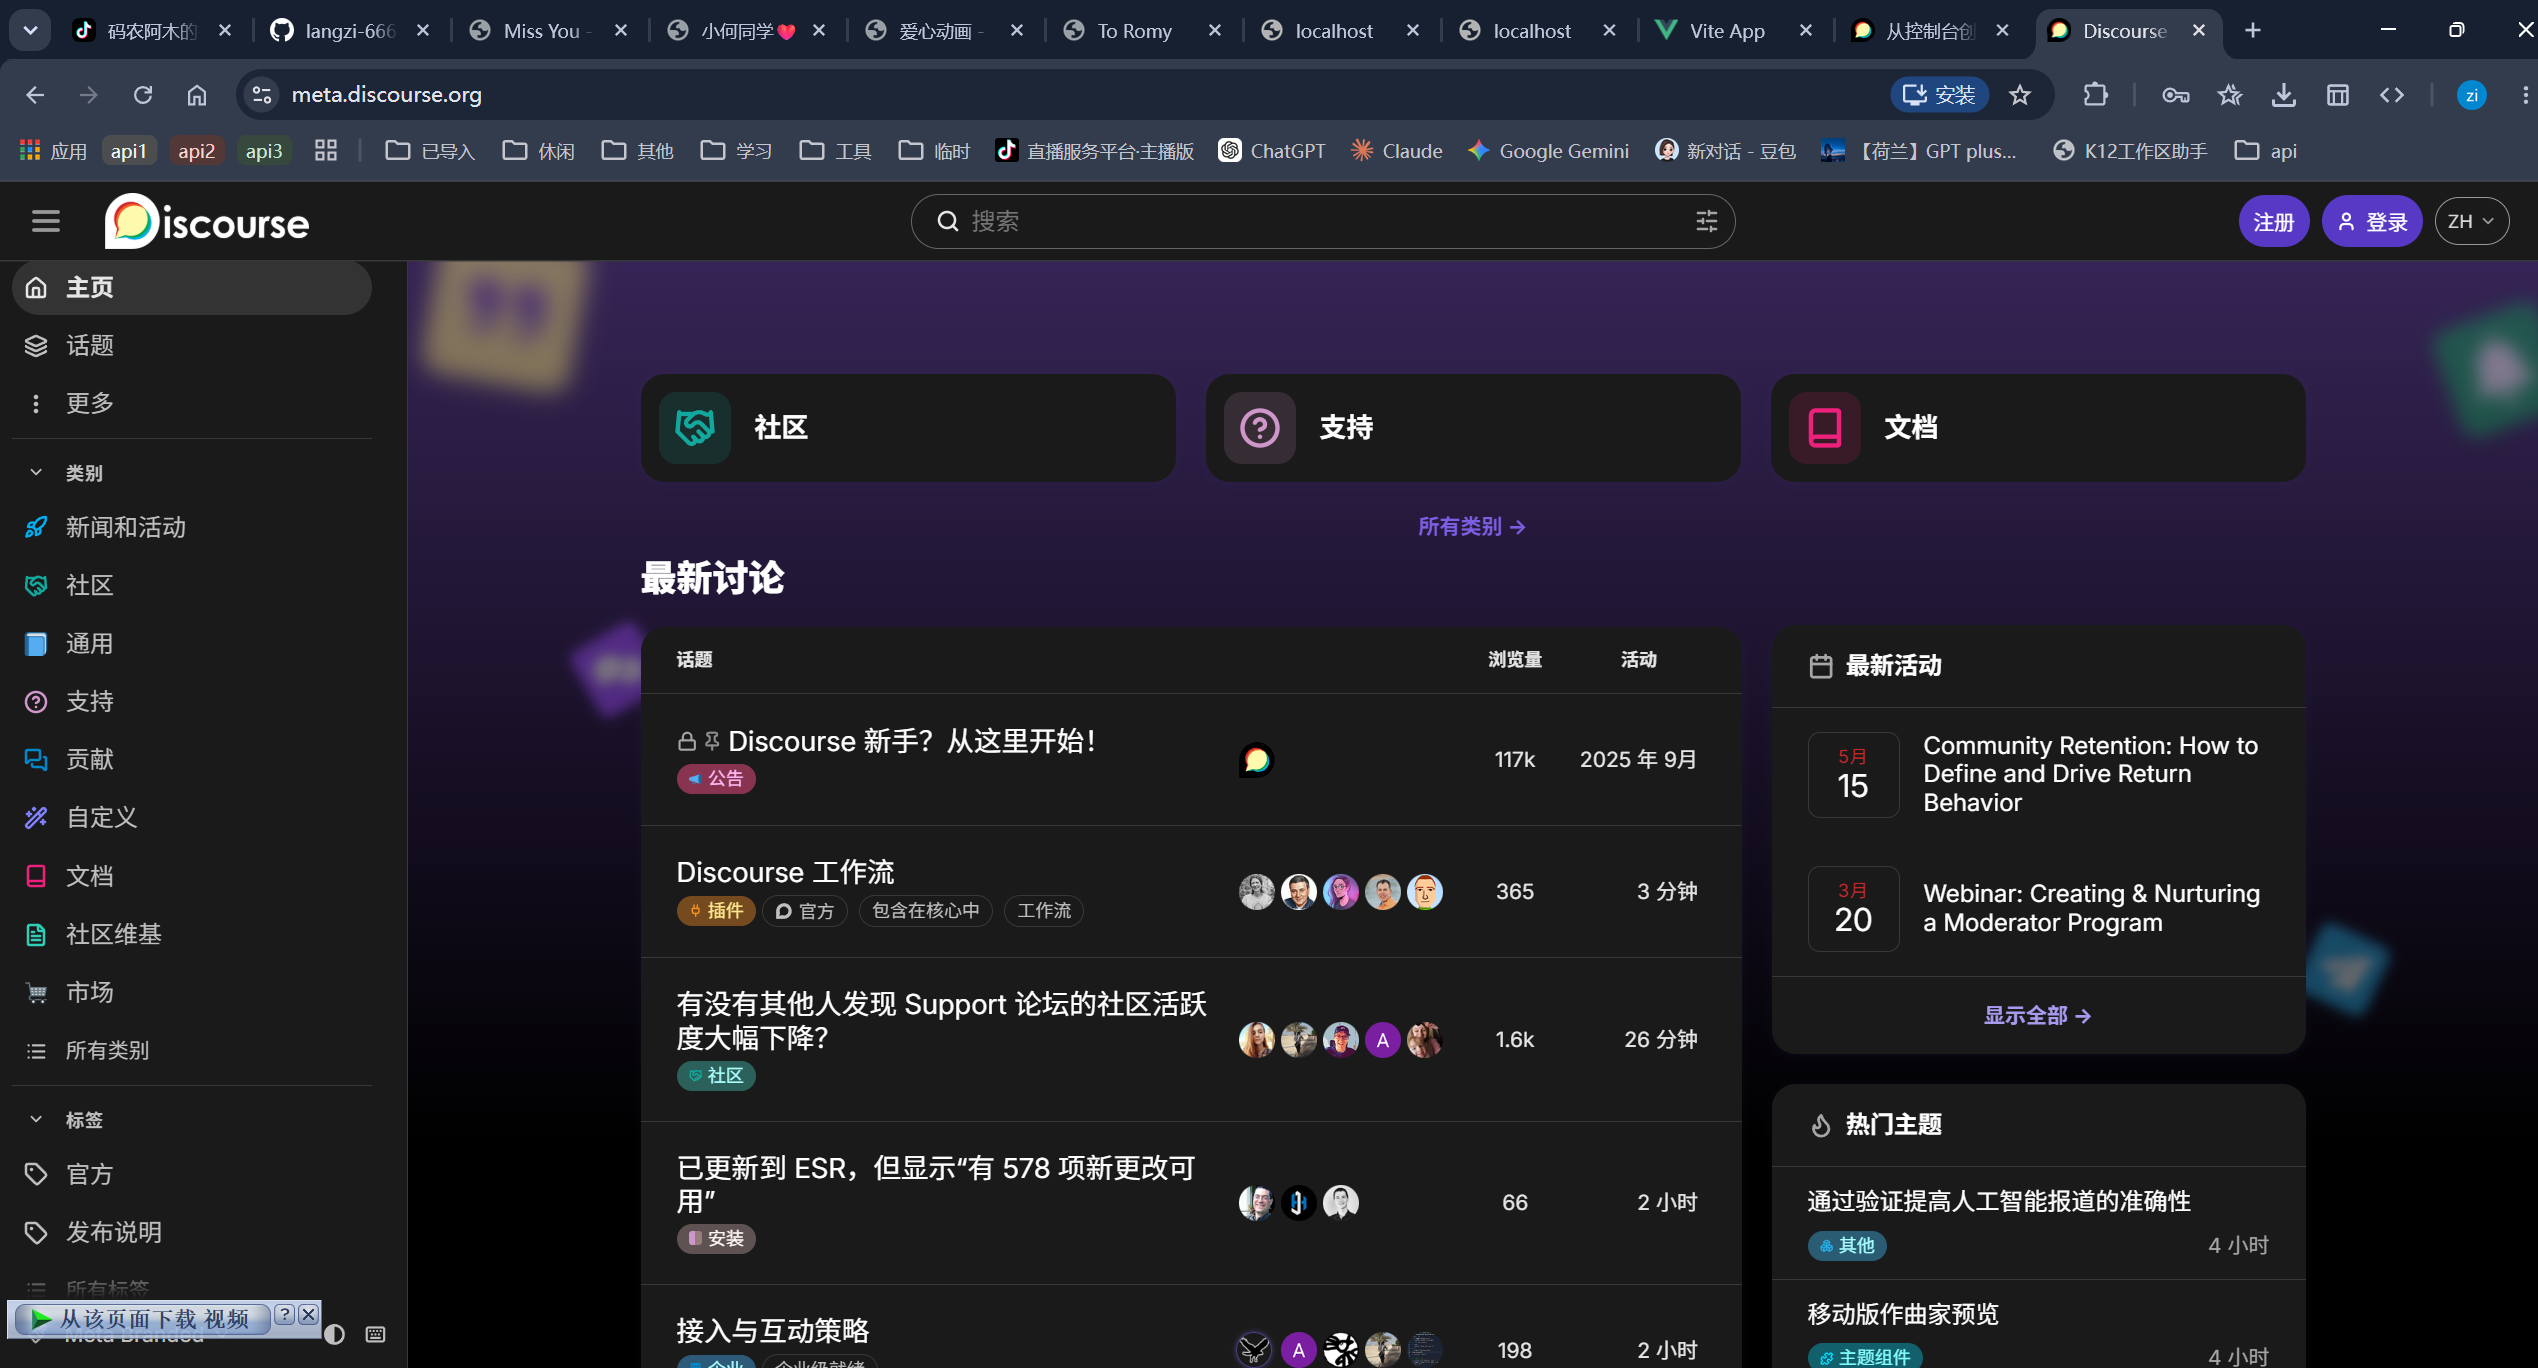The width and height of the screenshot is (2538, 1368).
Task: Click the 注册 sign up button
Action: [2273, 221]
